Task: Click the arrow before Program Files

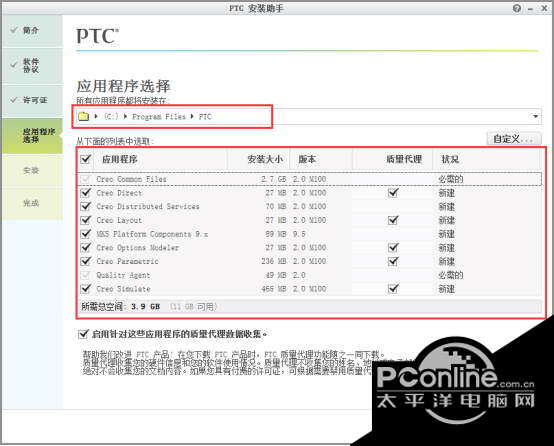Action: tap(125, 116)
